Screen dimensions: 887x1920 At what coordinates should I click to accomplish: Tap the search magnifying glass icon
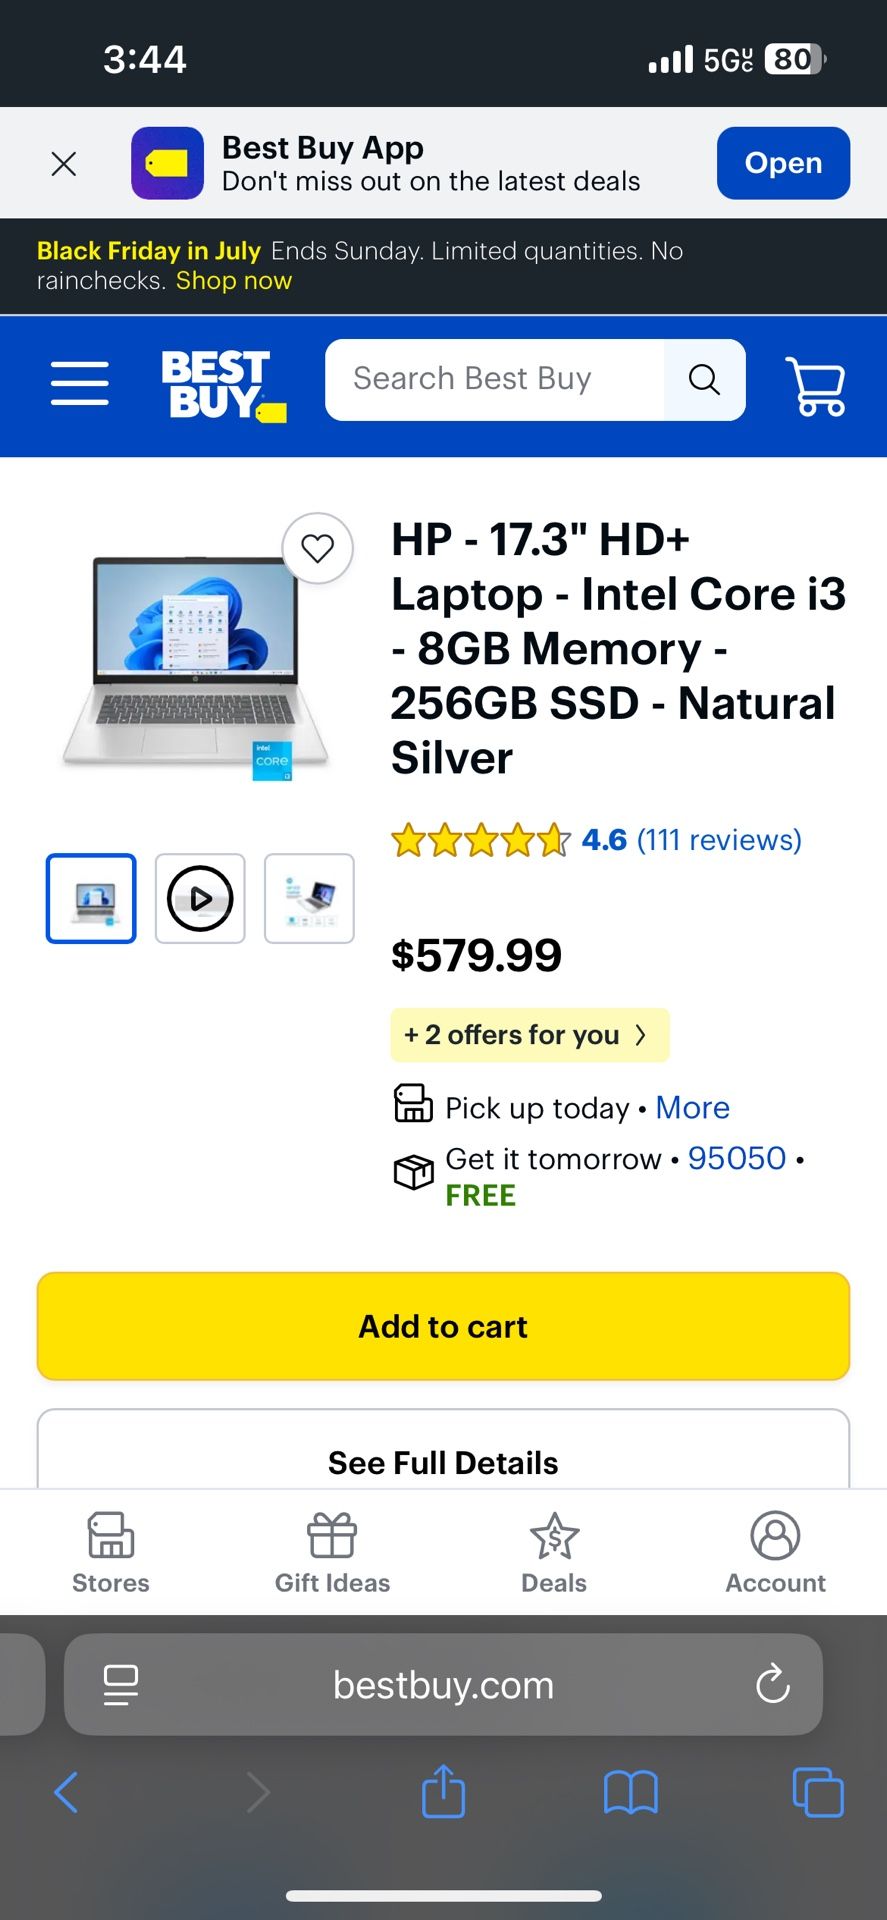tap(704, 380)
